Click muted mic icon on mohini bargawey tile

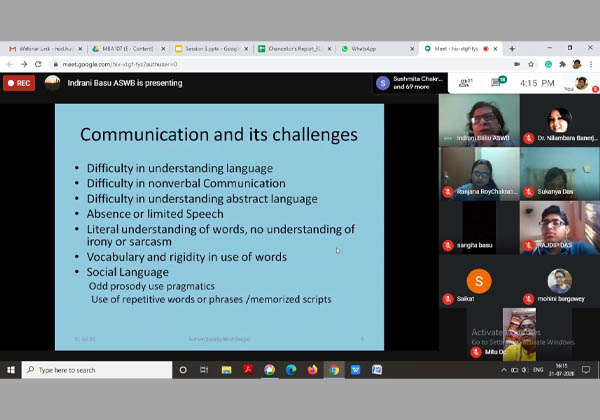[x=529, y=299]
